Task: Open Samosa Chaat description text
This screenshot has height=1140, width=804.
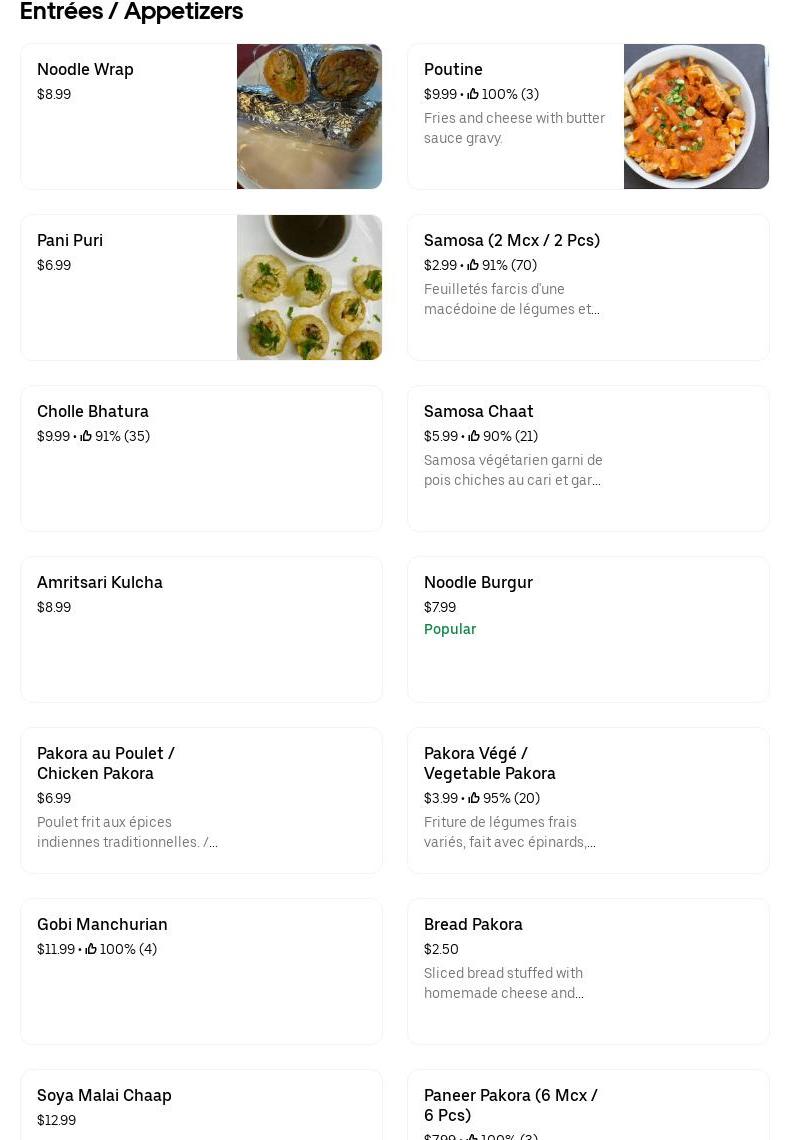Action: [513, 470]
